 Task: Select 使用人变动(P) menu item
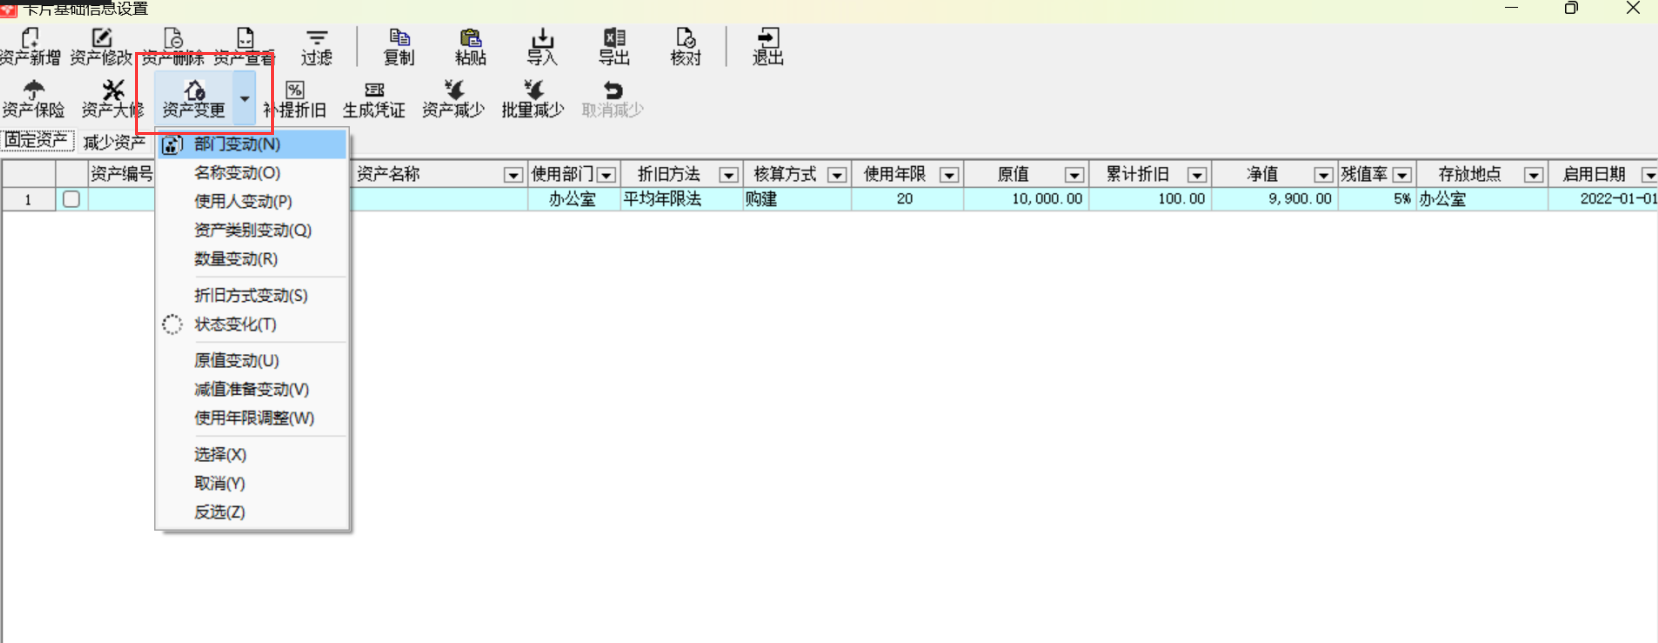[x=252, y=201]
